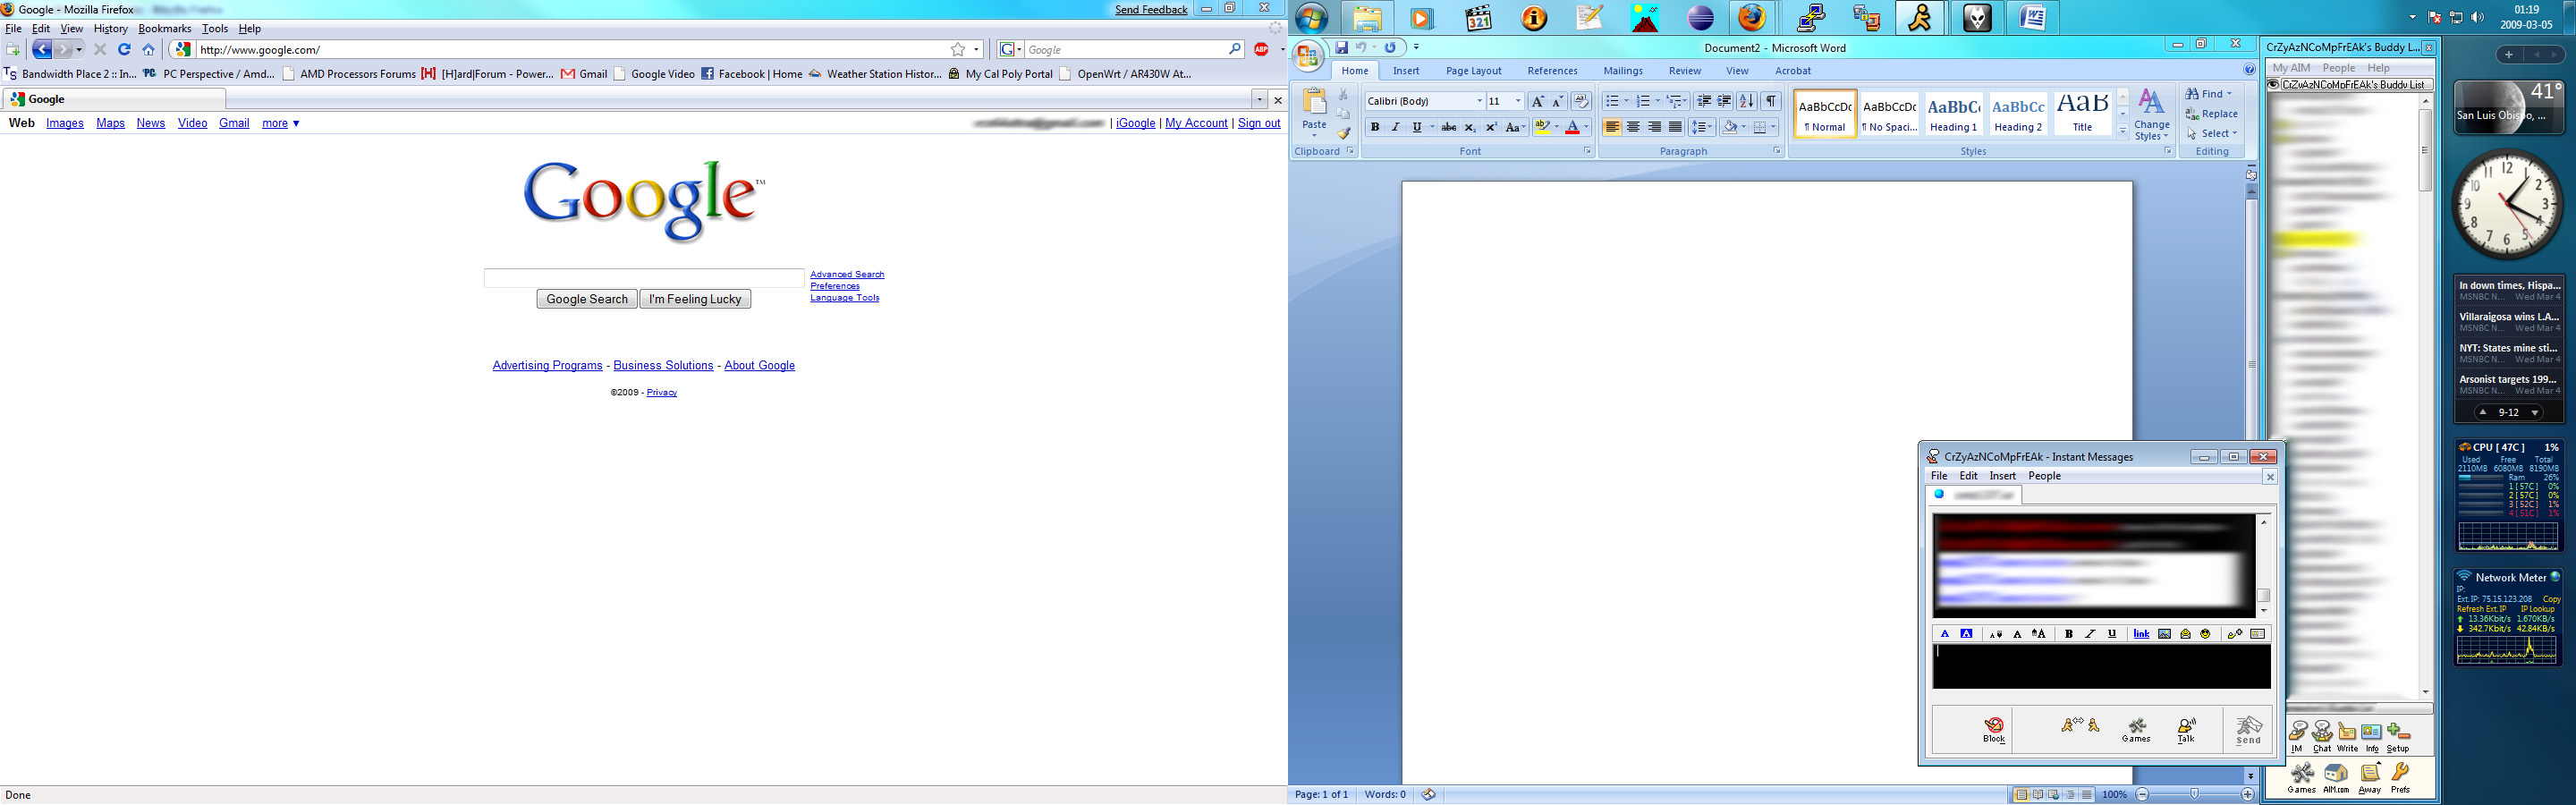Viewport: 2576px width, 805px height.
Task: Toggle Center alignment in Word
Action: [x=1632, y=127]
